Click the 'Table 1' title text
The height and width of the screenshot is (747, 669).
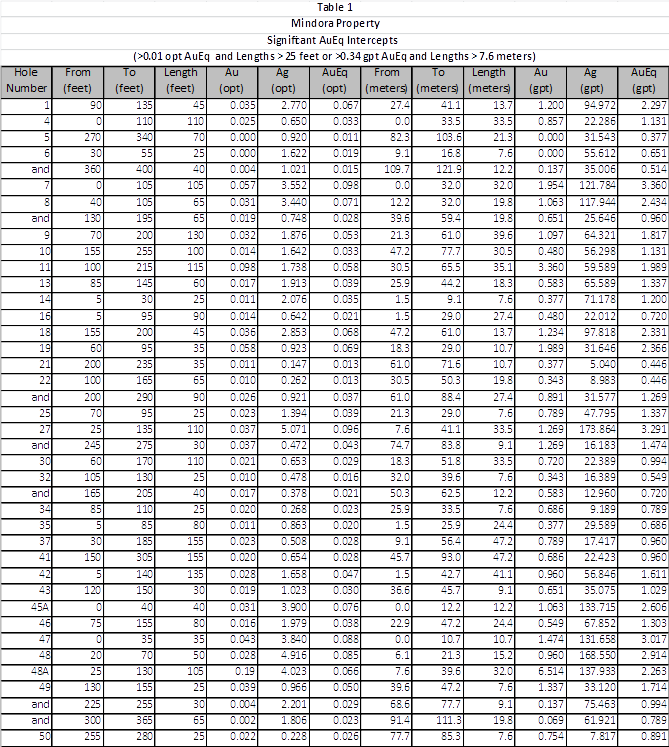pos(335,7)
